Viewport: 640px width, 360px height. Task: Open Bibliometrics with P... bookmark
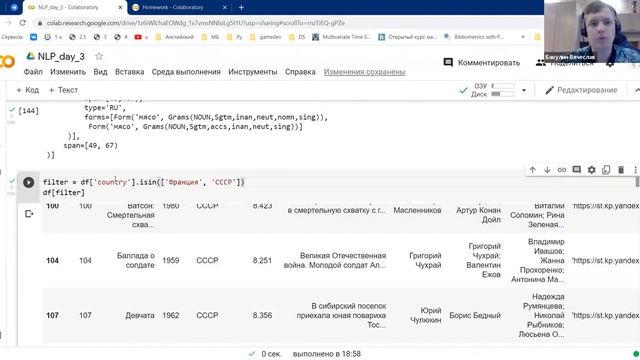(x=474, y=37)
